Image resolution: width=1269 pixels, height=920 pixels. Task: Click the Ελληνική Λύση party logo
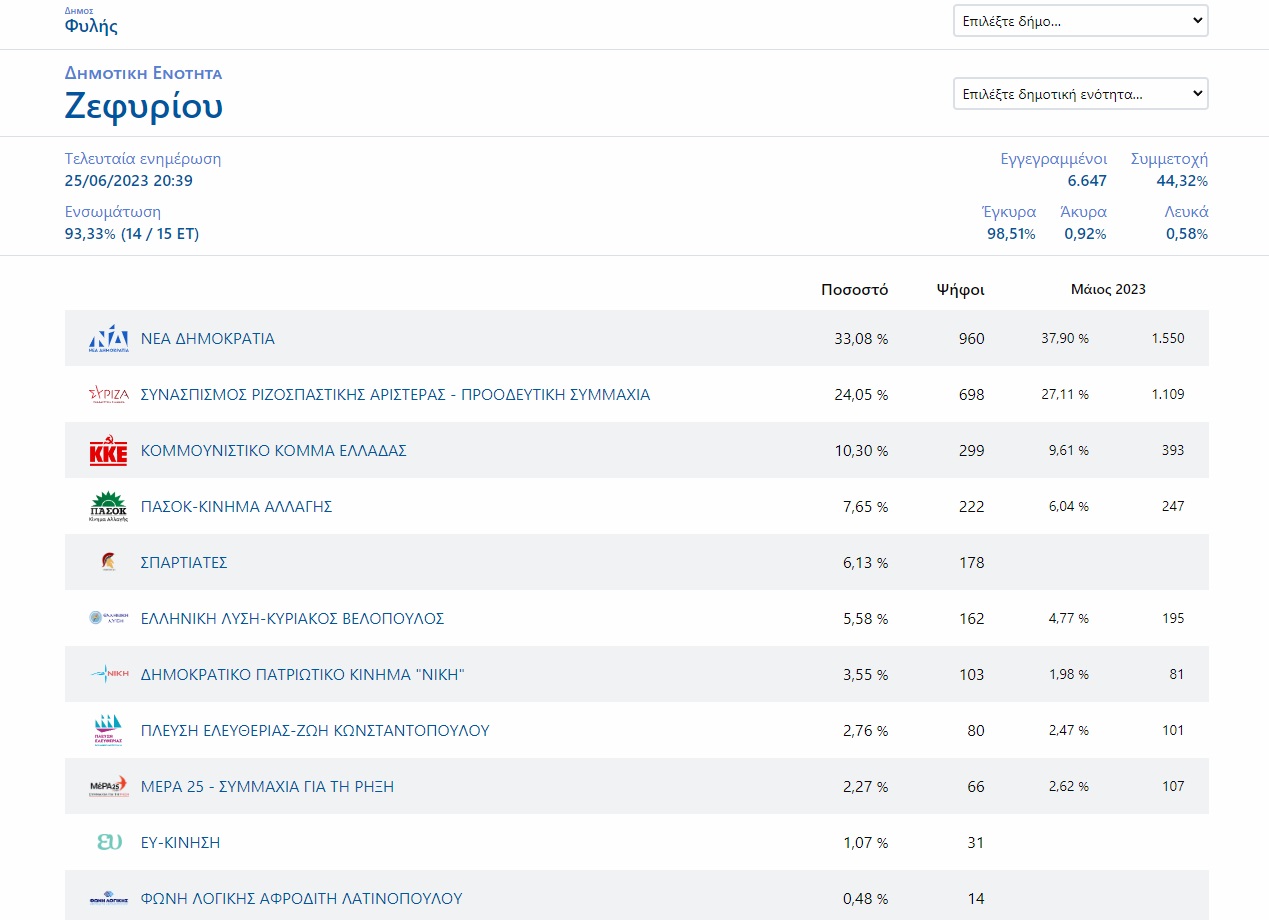click(108, 619)
